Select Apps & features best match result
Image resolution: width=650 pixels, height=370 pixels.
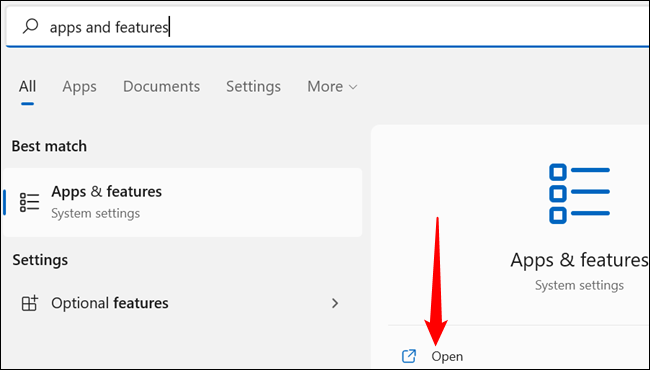tap(182, 202)
